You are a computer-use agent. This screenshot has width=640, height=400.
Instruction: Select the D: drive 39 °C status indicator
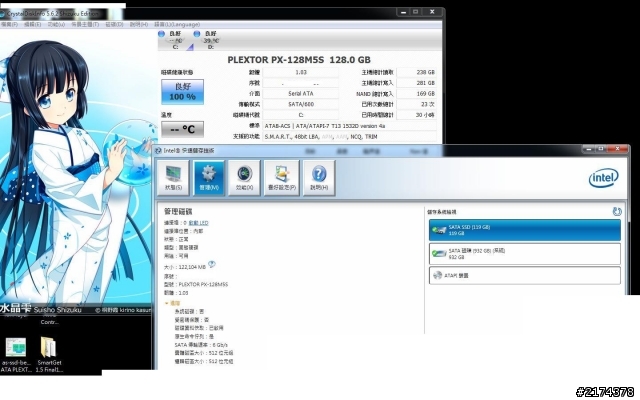pos(210,40)
